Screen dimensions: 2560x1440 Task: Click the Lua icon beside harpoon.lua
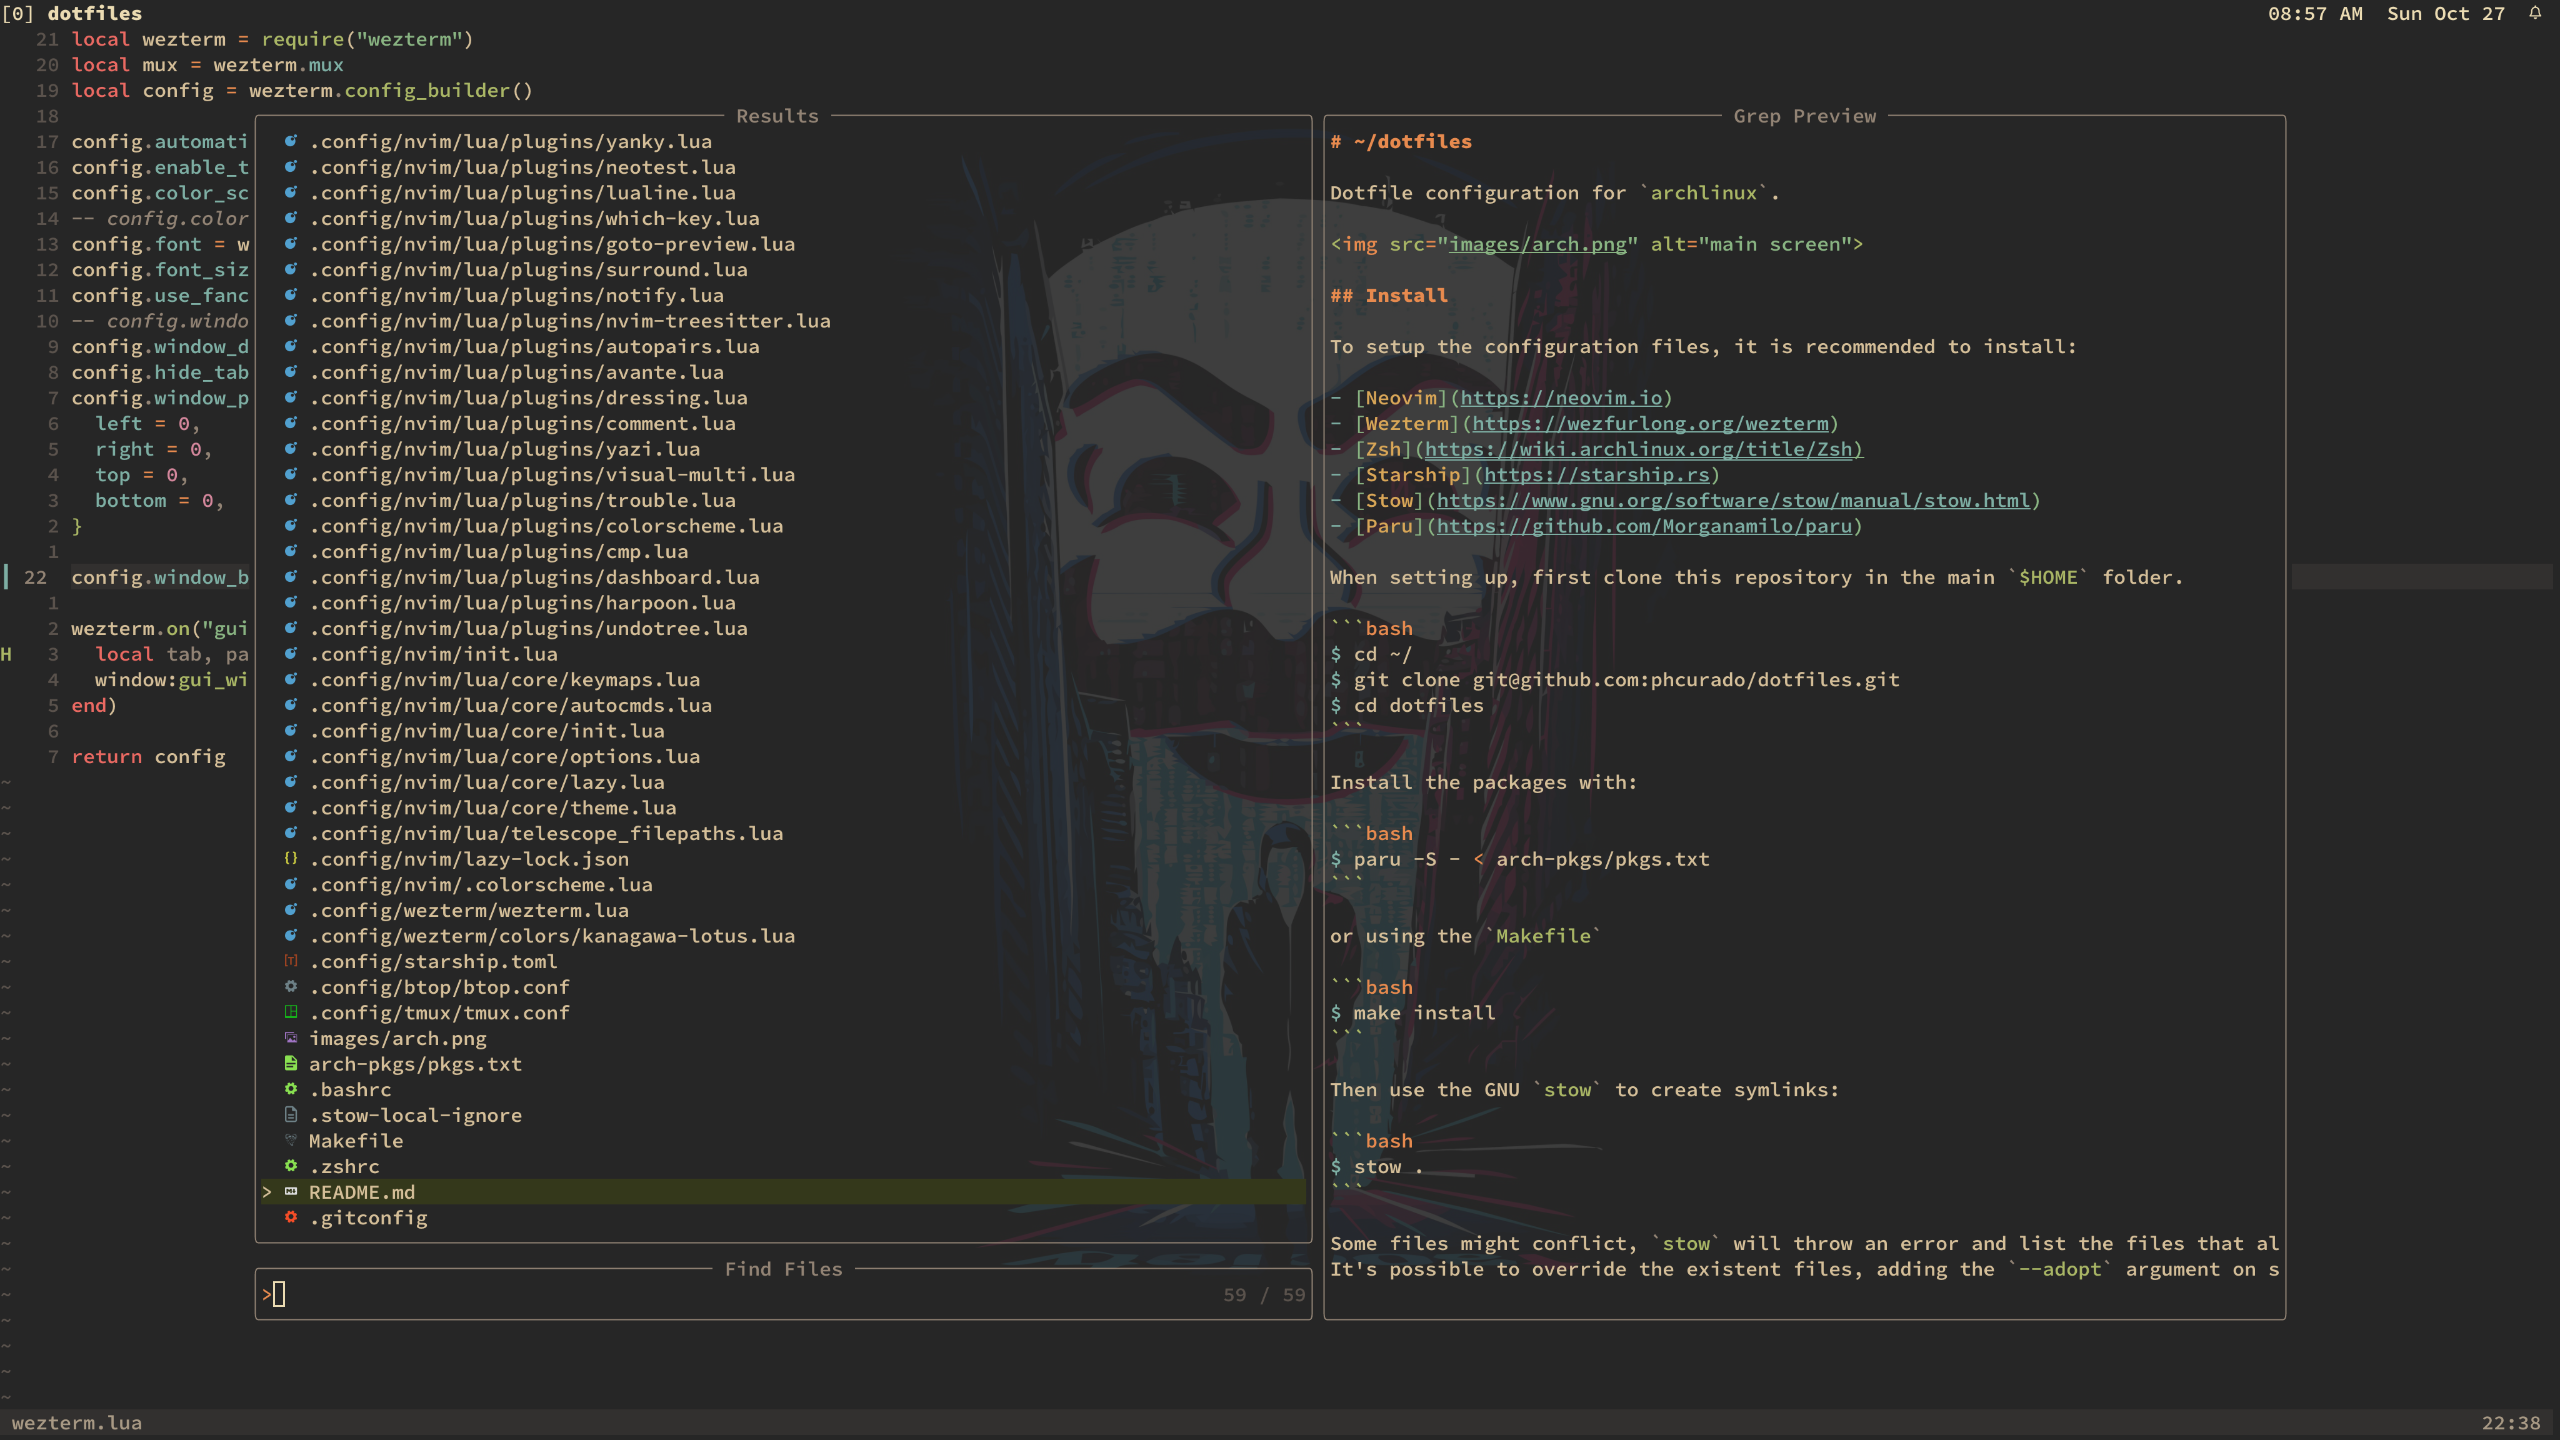click(x=290, y=602)
